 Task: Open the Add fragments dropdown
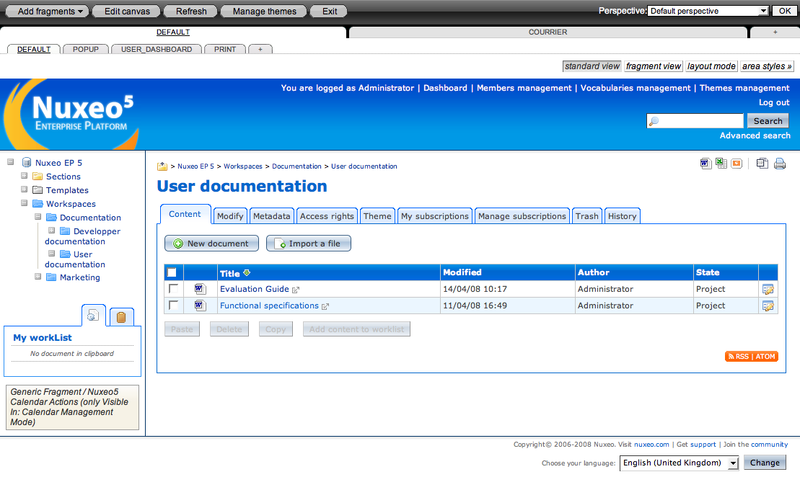click(x=46, y=11)
